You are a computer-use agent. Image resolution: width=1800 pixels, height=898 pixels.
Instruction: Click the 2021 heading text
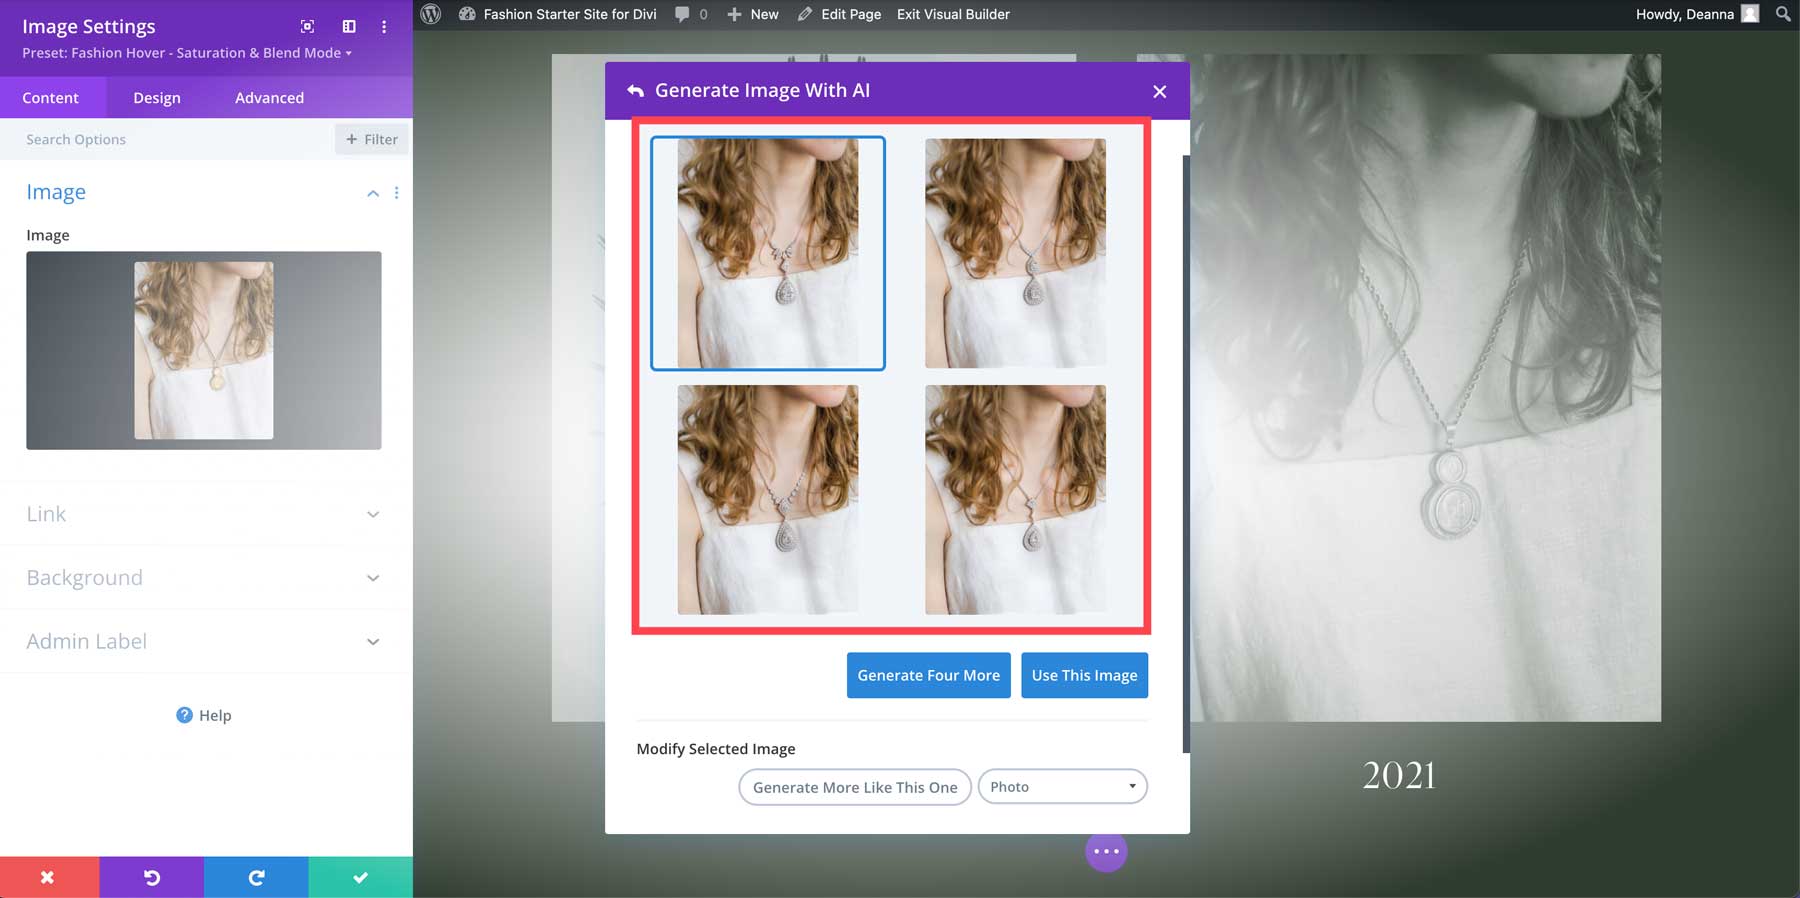1399,775
